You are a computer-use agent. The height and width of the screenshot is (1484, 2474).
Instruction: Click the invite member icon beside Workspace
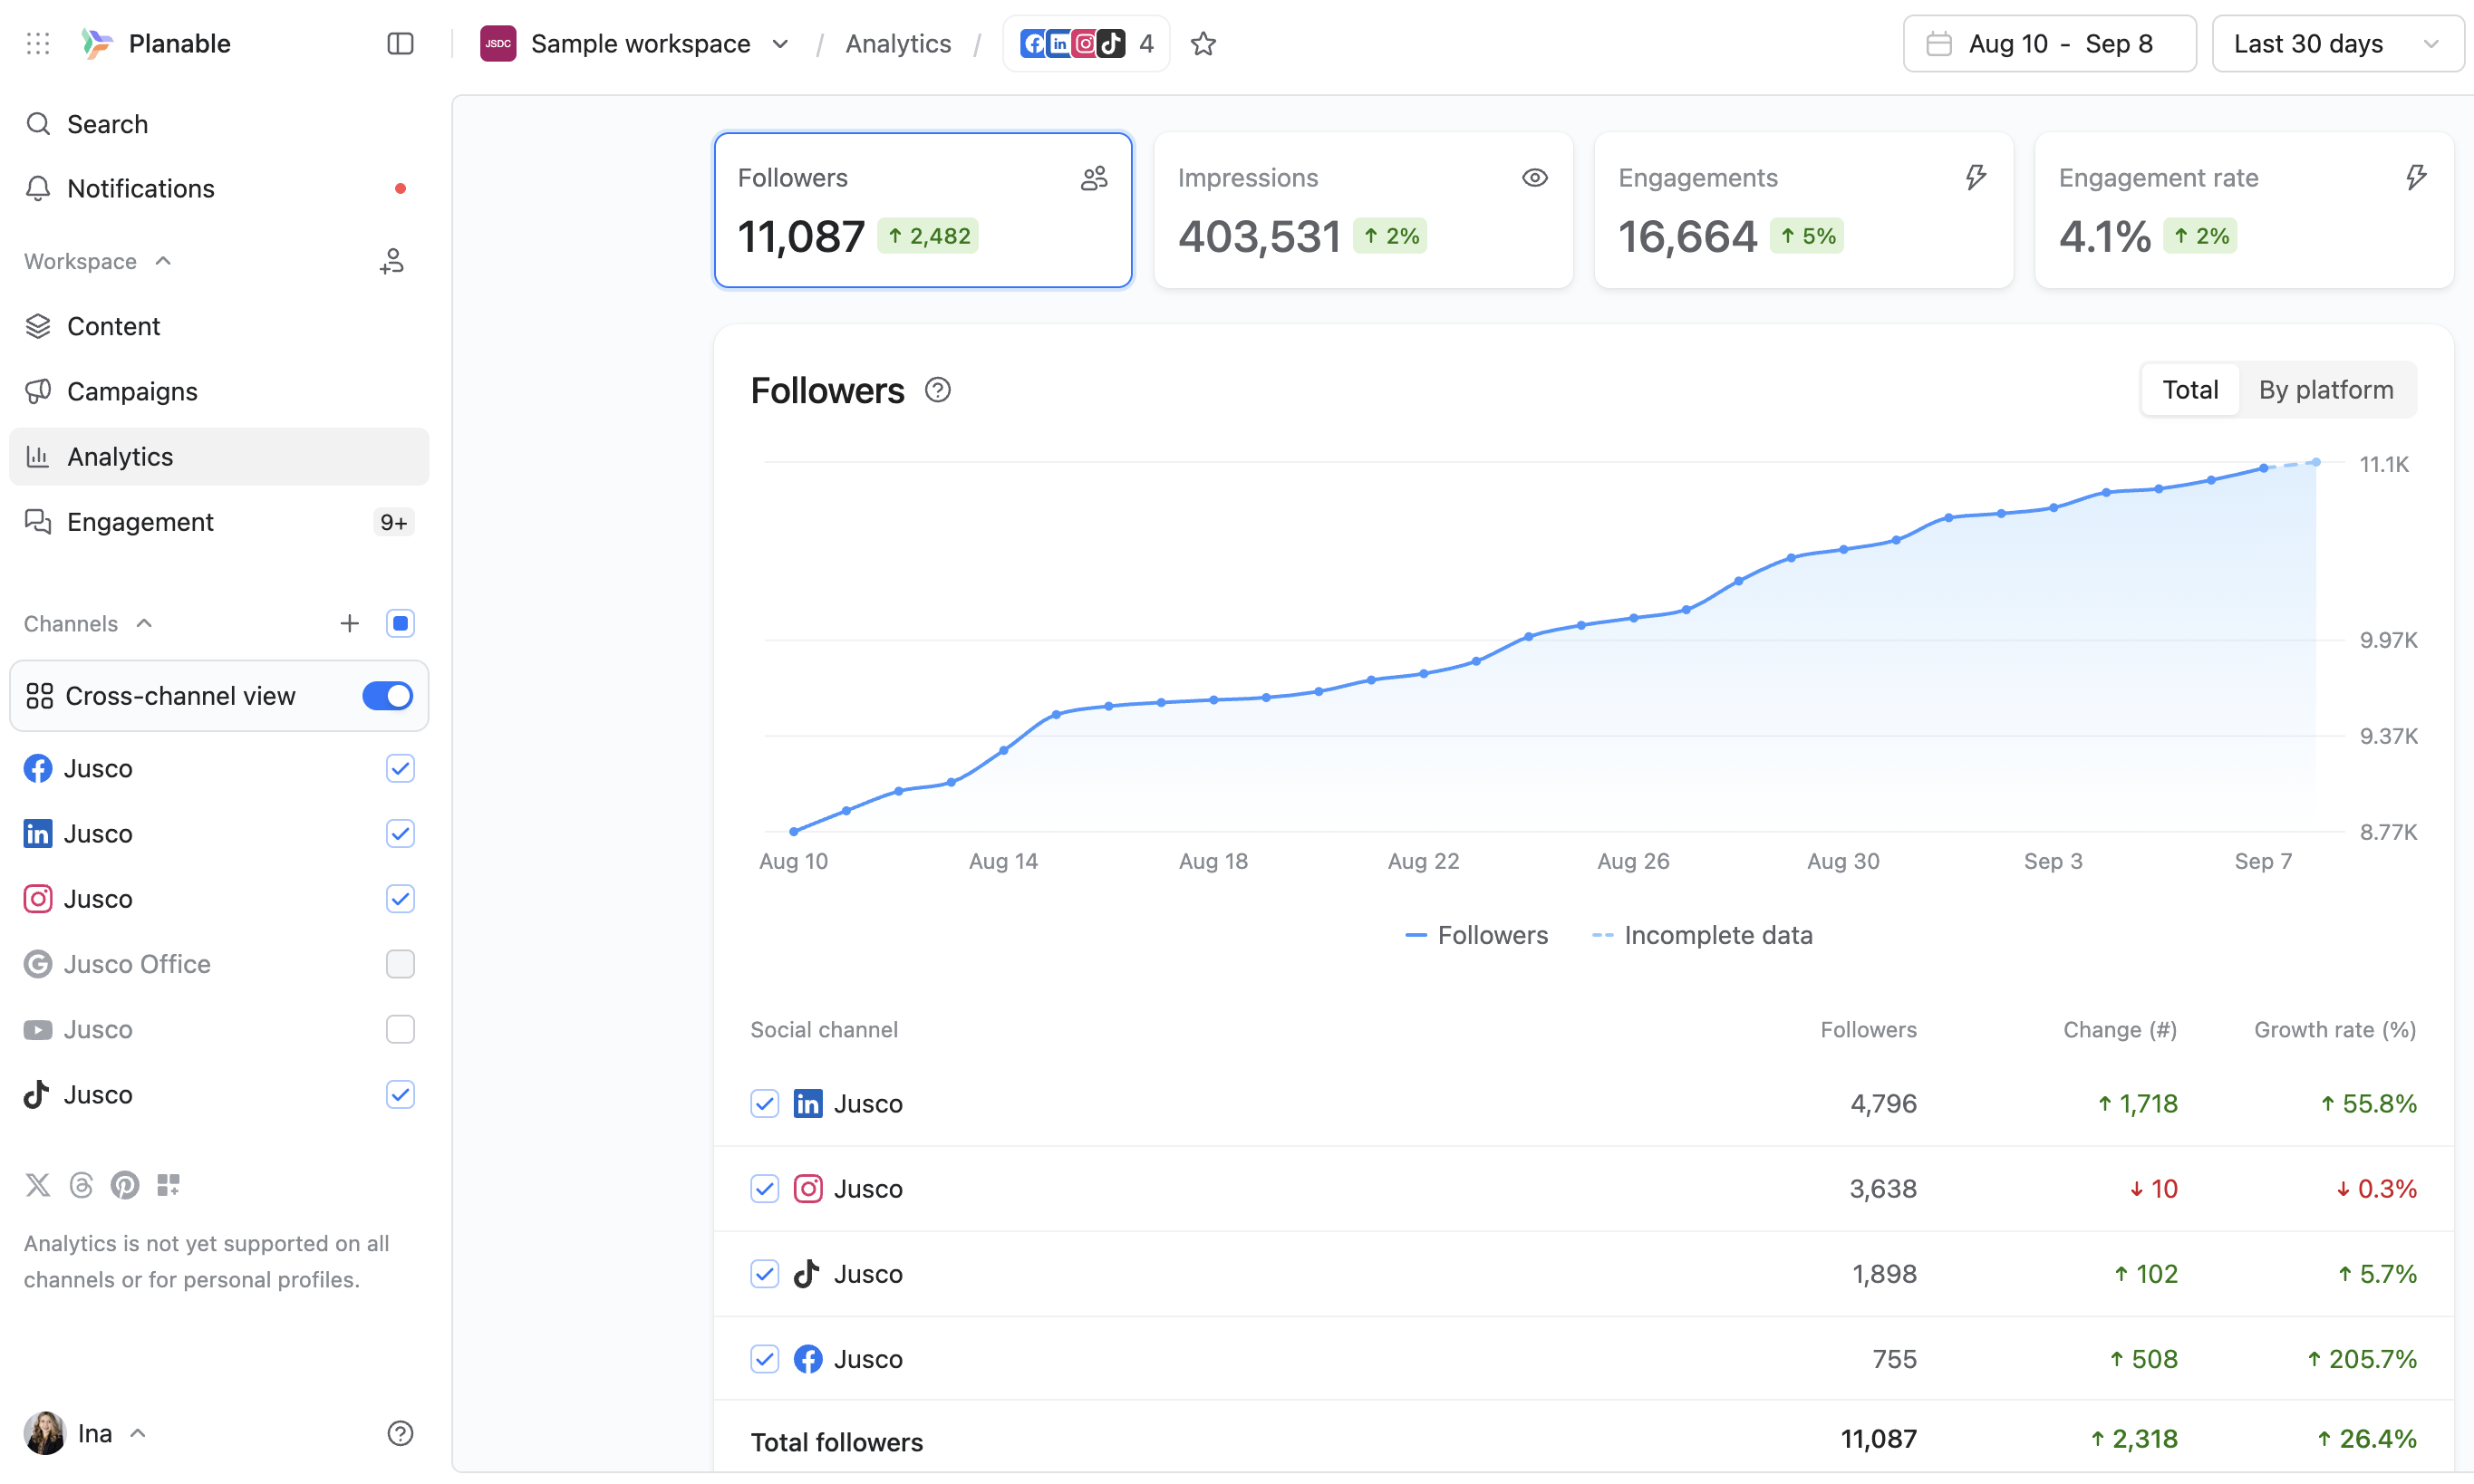point(392,261)
